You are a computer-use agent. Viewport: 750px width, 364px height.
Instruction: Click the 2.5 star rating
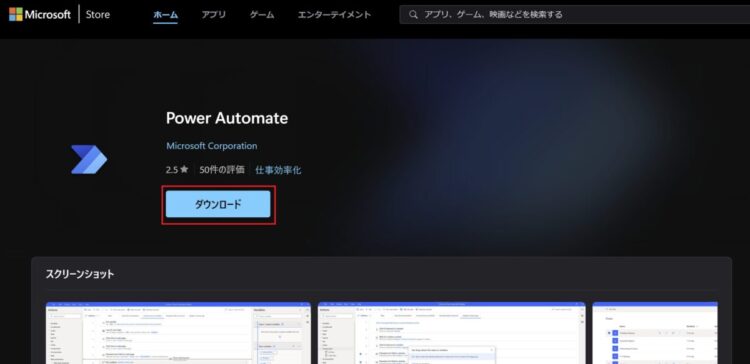click(x=177, y=170)
